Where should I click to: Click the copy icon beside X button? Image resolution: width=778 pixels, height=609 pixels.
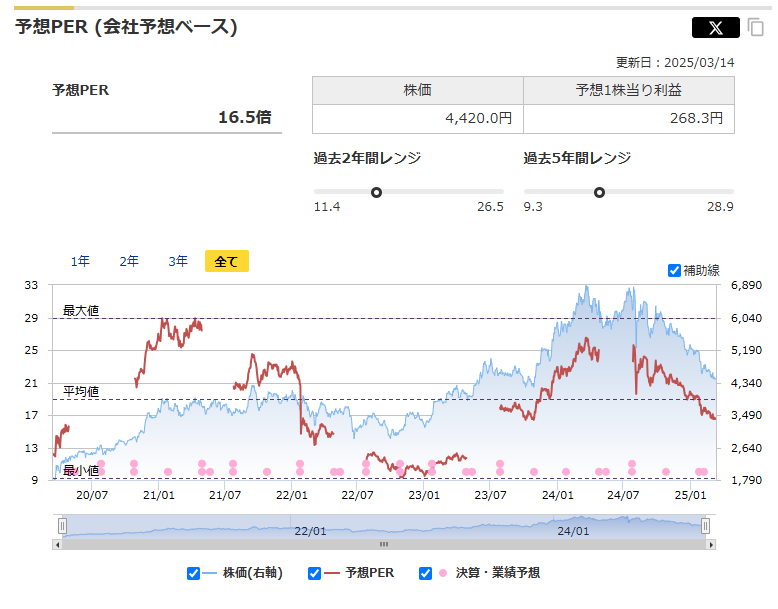[755, 28]
